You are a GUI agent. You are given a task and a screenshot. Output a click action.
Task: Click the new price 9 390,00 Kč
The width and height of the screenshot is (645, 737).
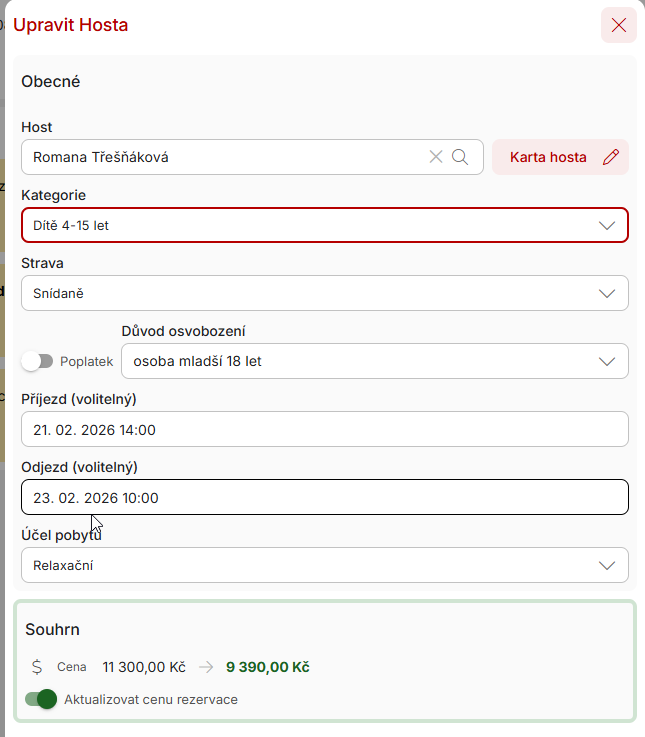tap(267, 667)
